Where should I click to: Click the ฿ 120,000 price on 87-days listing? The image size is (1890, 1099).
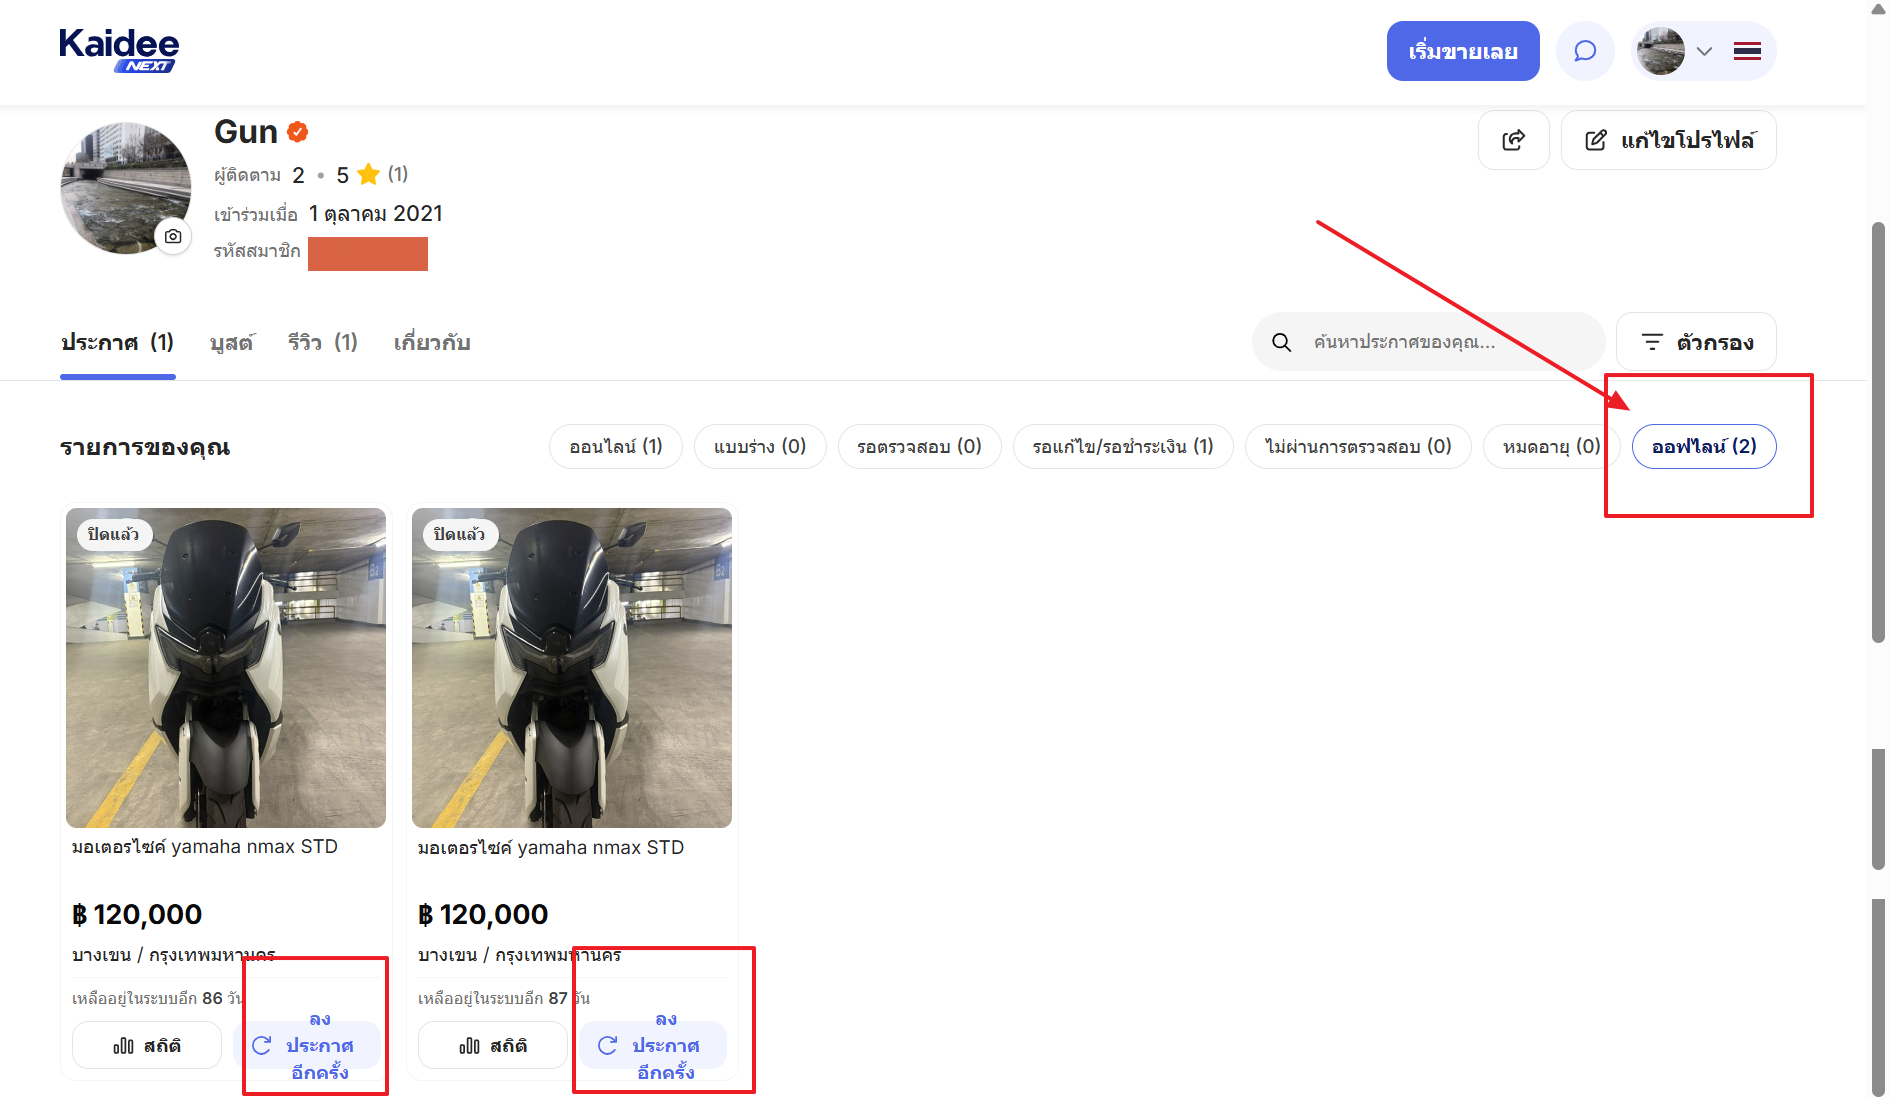[483, 914]
